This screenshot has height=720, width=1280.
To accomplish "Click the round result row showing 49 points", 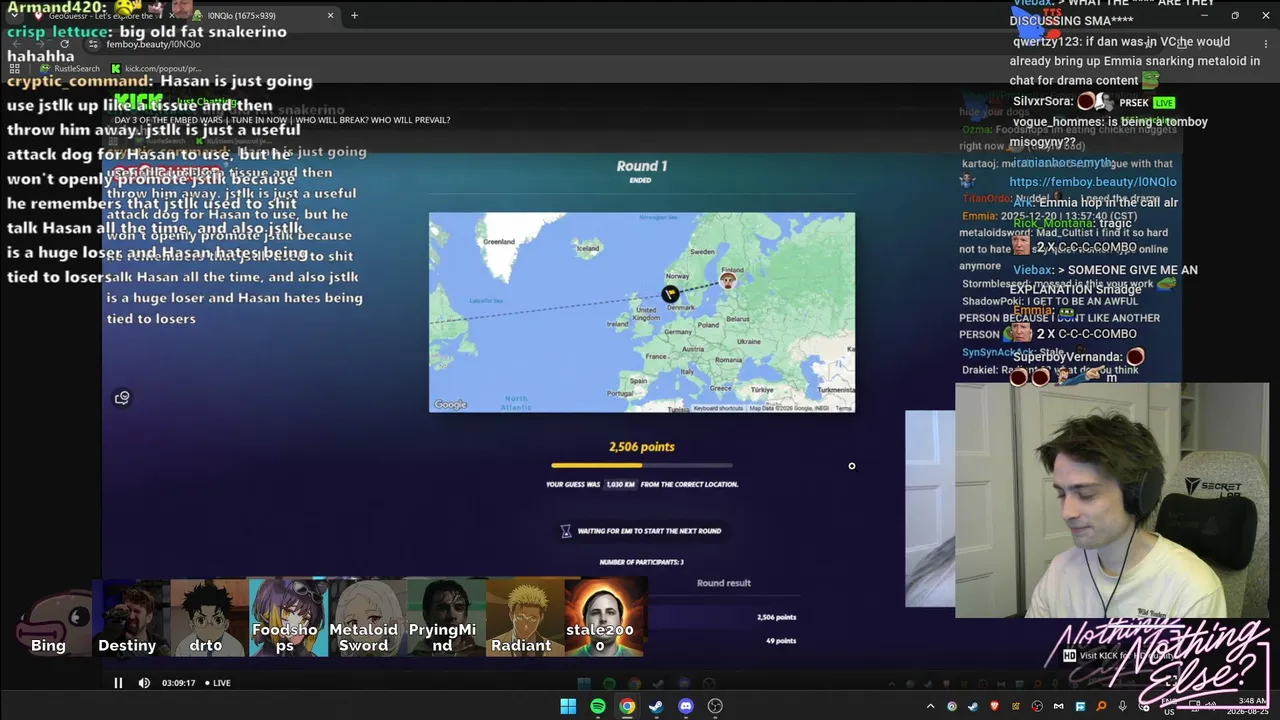I will pos(724,641).
